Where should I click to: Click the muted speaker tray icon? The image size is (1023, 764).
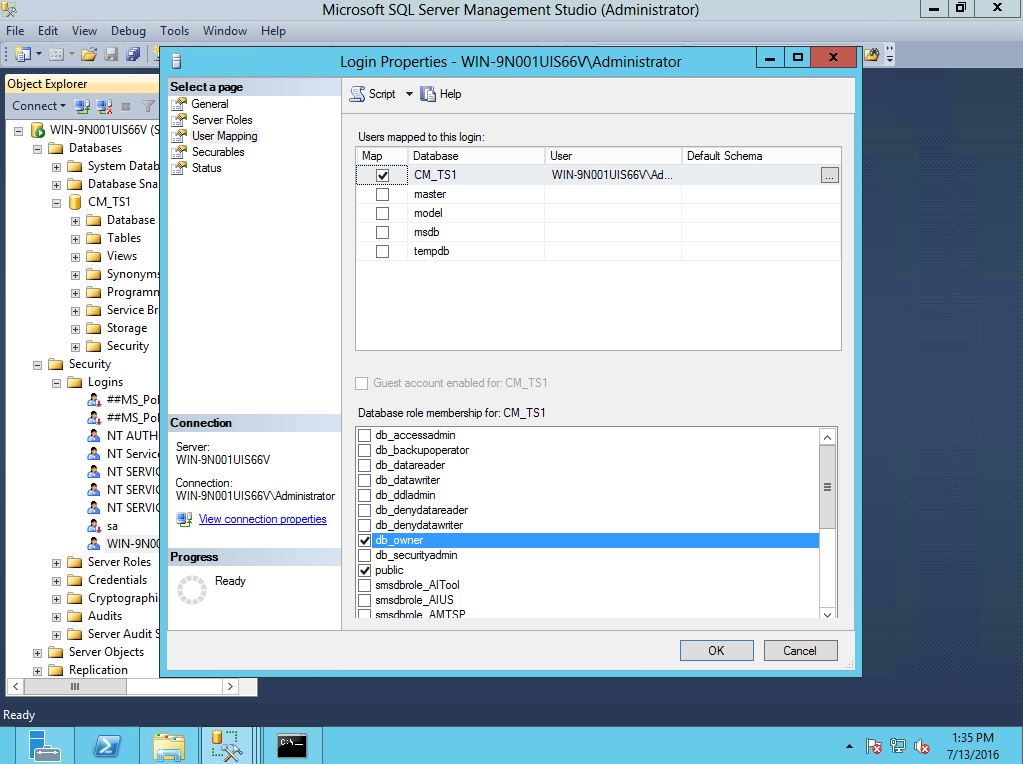922,746
